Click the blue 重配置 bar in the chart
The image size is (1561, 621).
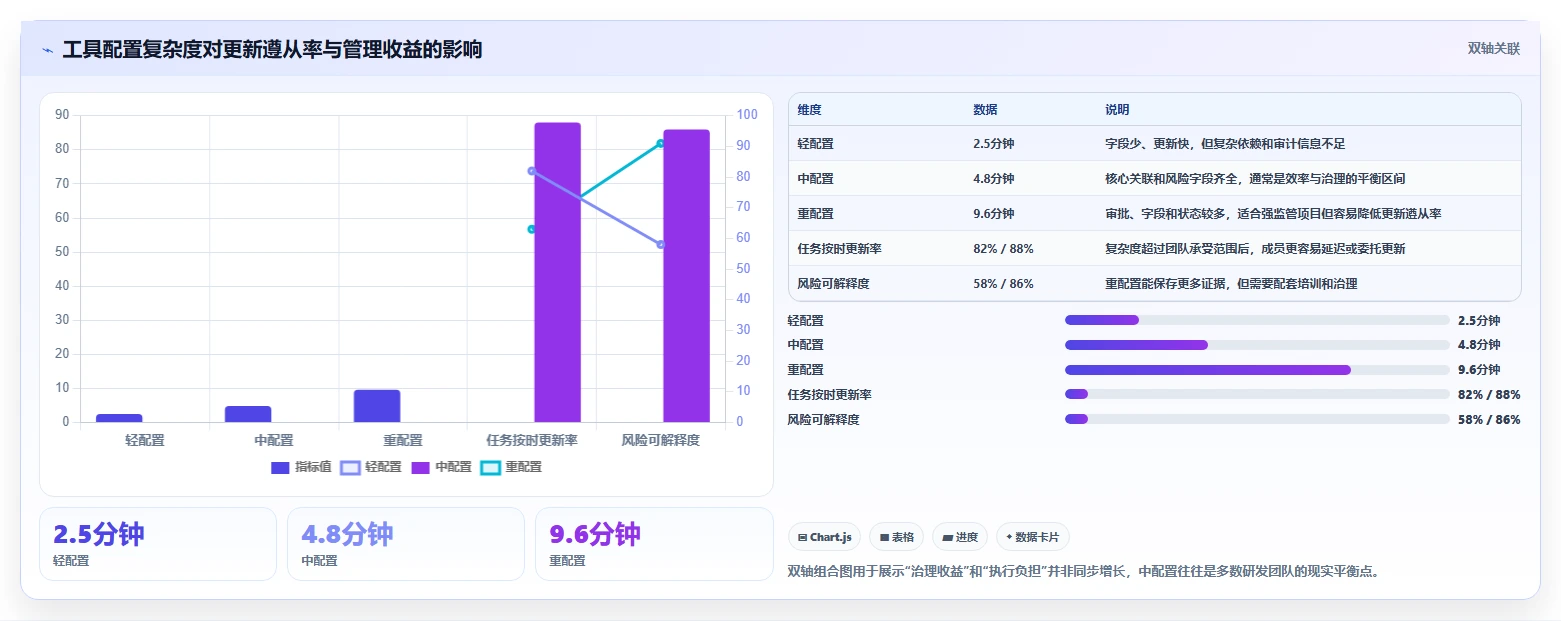(x=377, y=406)
